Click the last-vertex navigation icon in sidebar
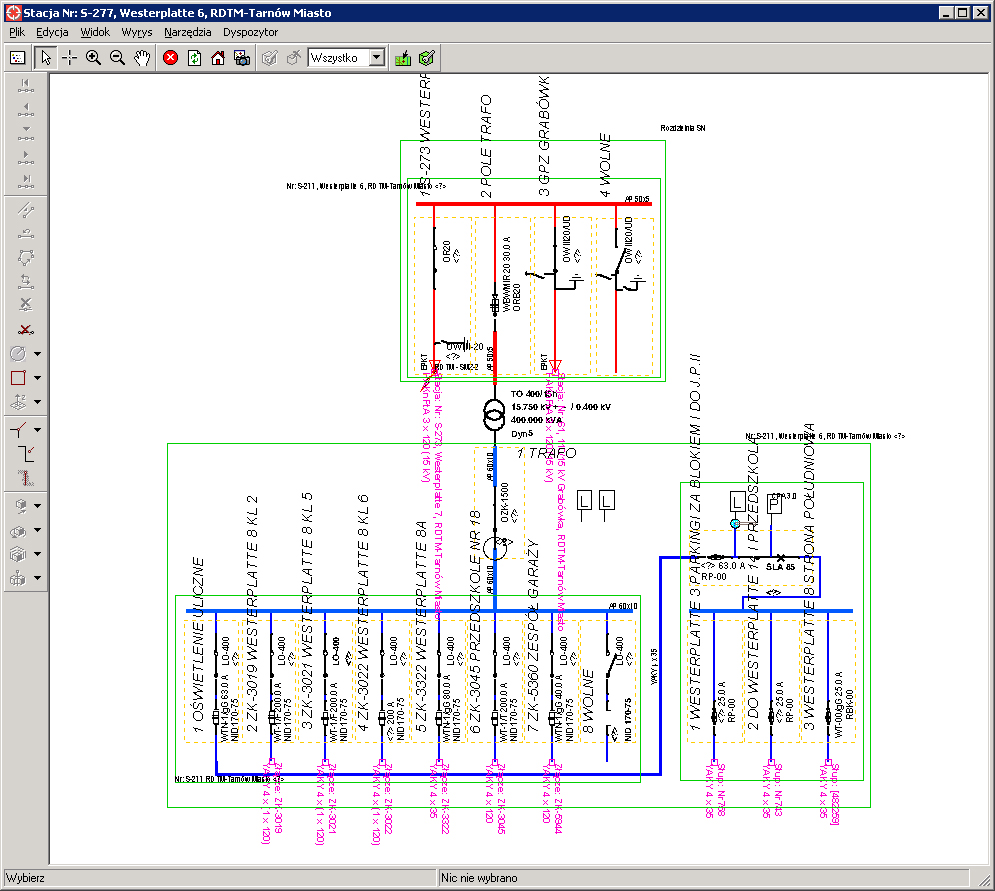 click(25, 182)
